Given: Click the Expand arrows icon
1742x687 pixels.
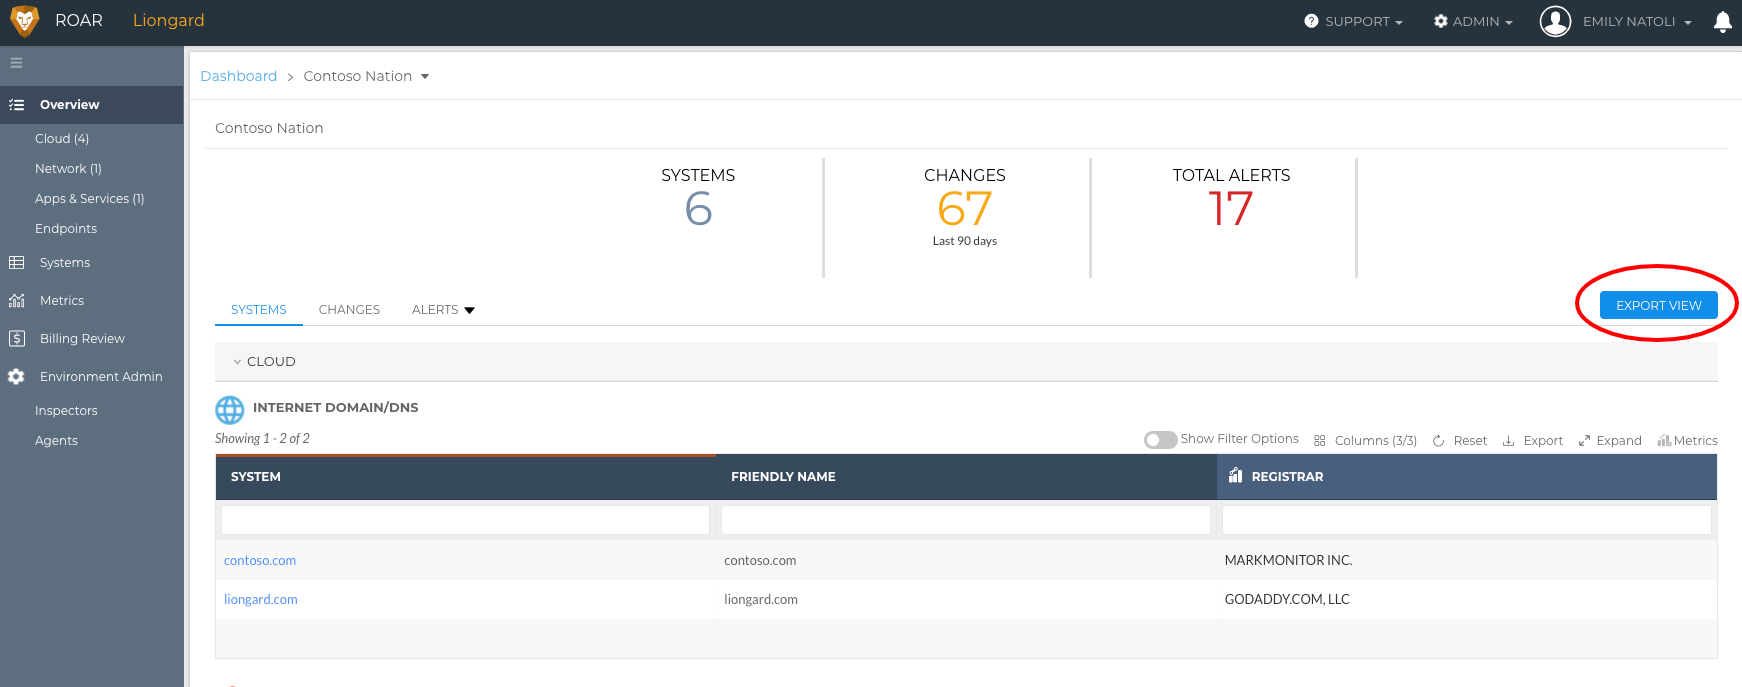Looking at the screenshot, I should 1584,441.
